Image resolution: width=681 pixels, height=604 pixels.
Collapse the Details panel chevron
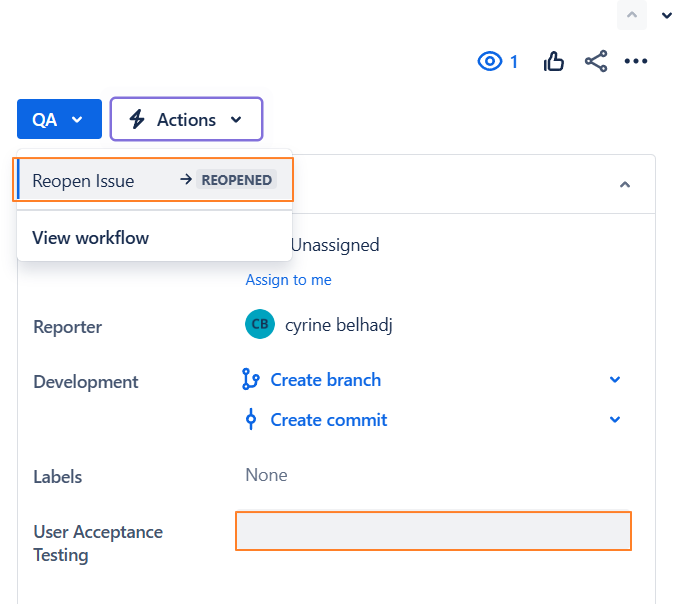[625, 185]
